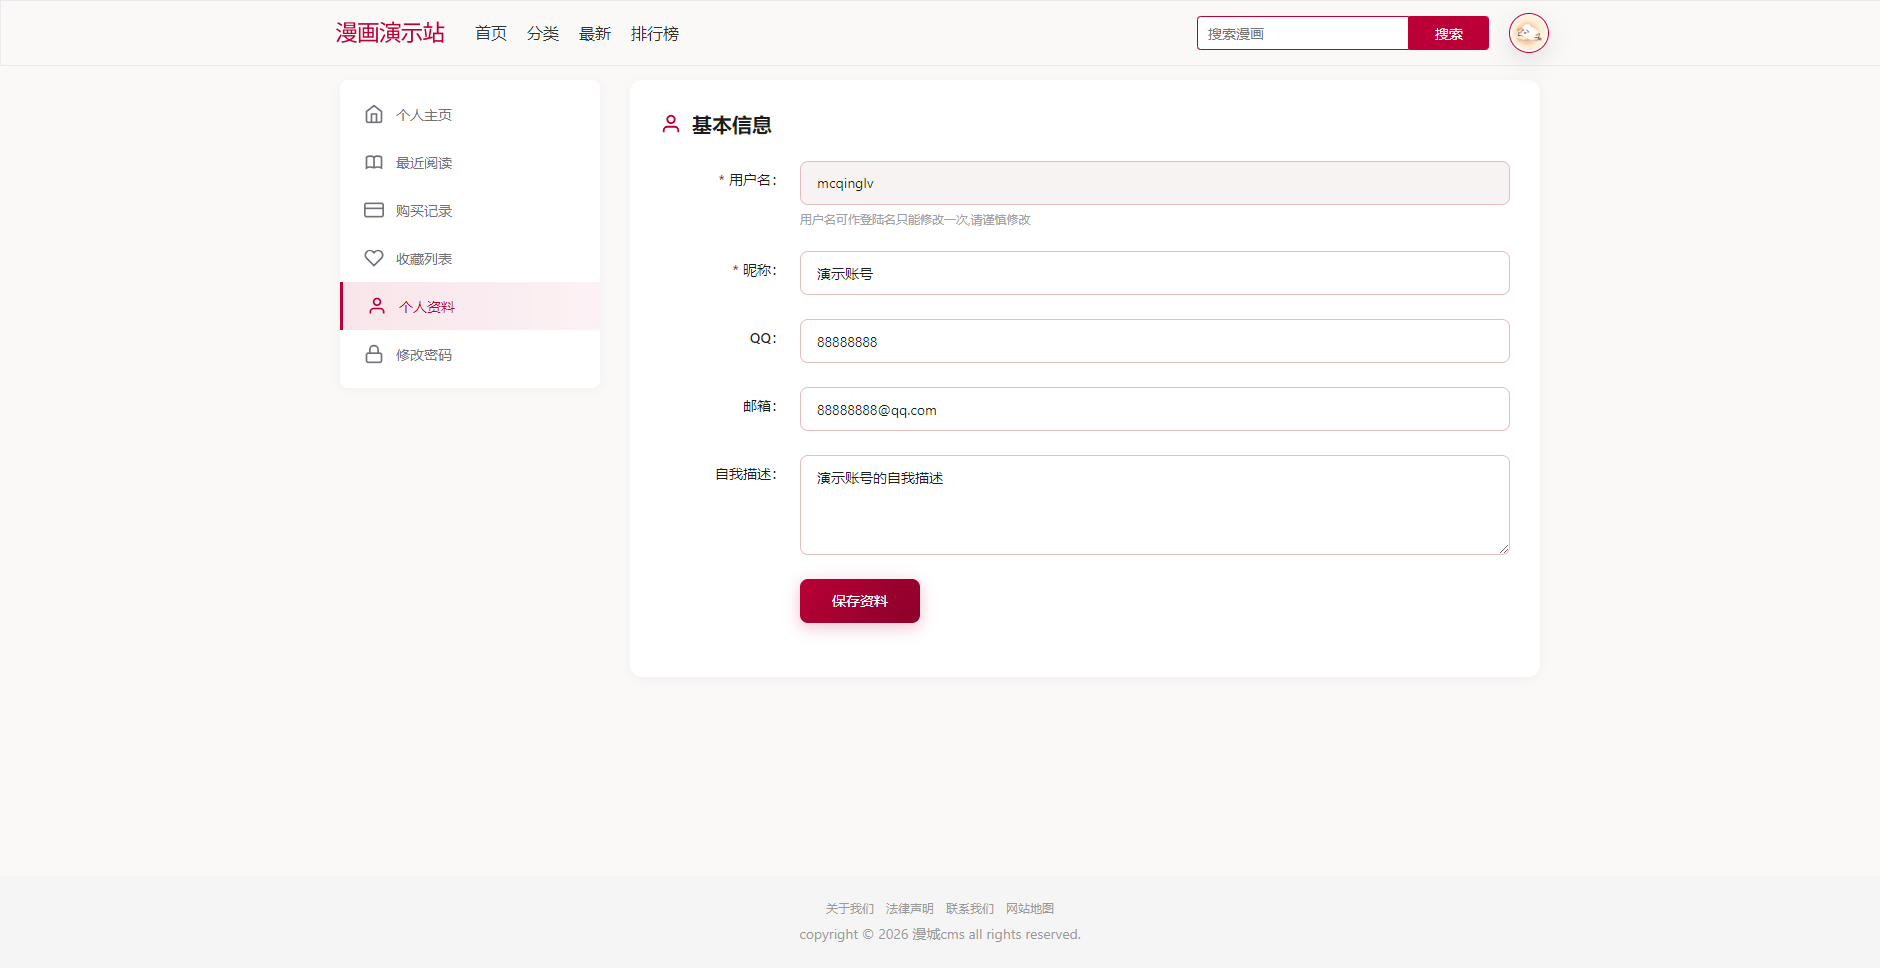Open the 个人主页 sidebar item
The image size is (1880, 968).
470,114
